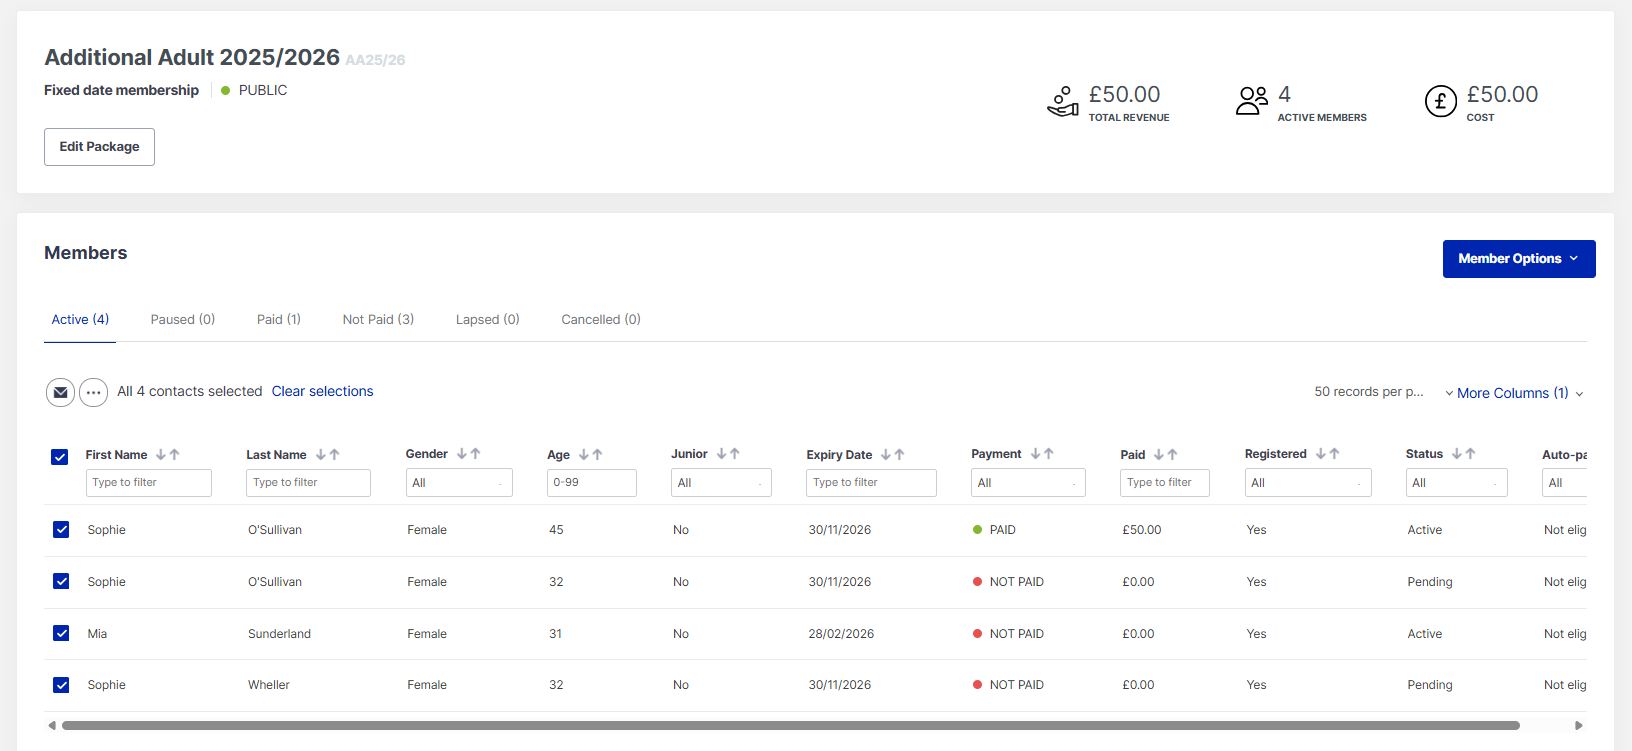Open the three-dots more actions icon

tap(93, 392)
